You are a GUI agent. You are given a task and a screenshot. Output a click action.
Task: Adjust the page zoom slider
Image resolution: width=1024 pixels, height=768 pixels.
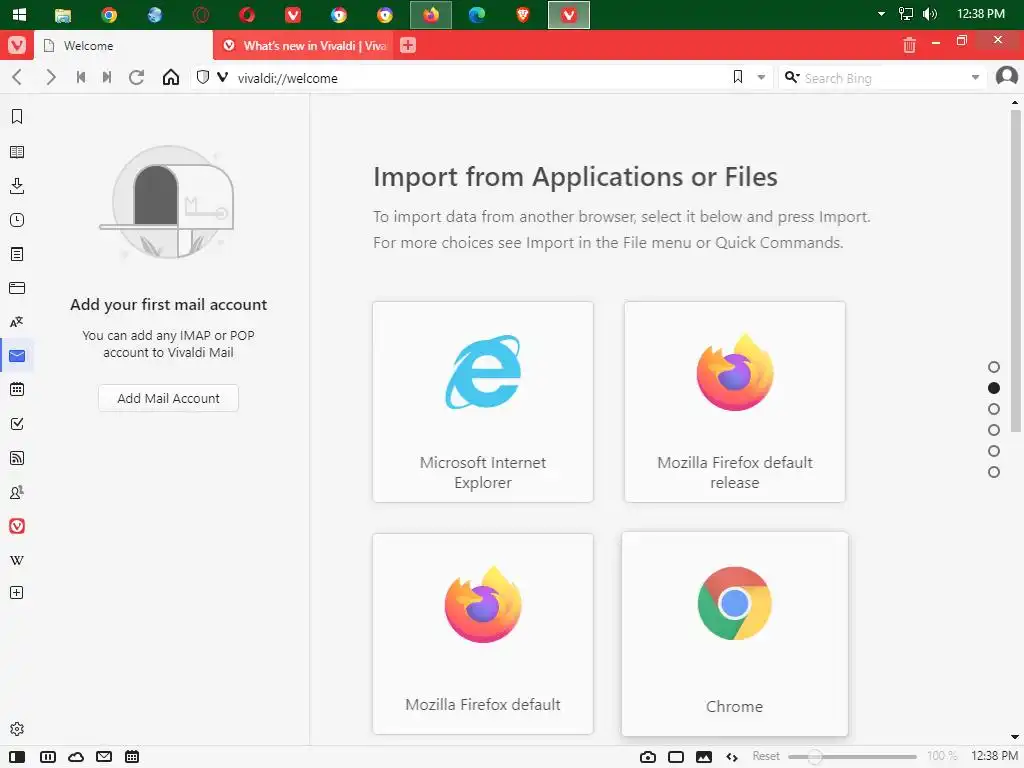pos(852,757)
